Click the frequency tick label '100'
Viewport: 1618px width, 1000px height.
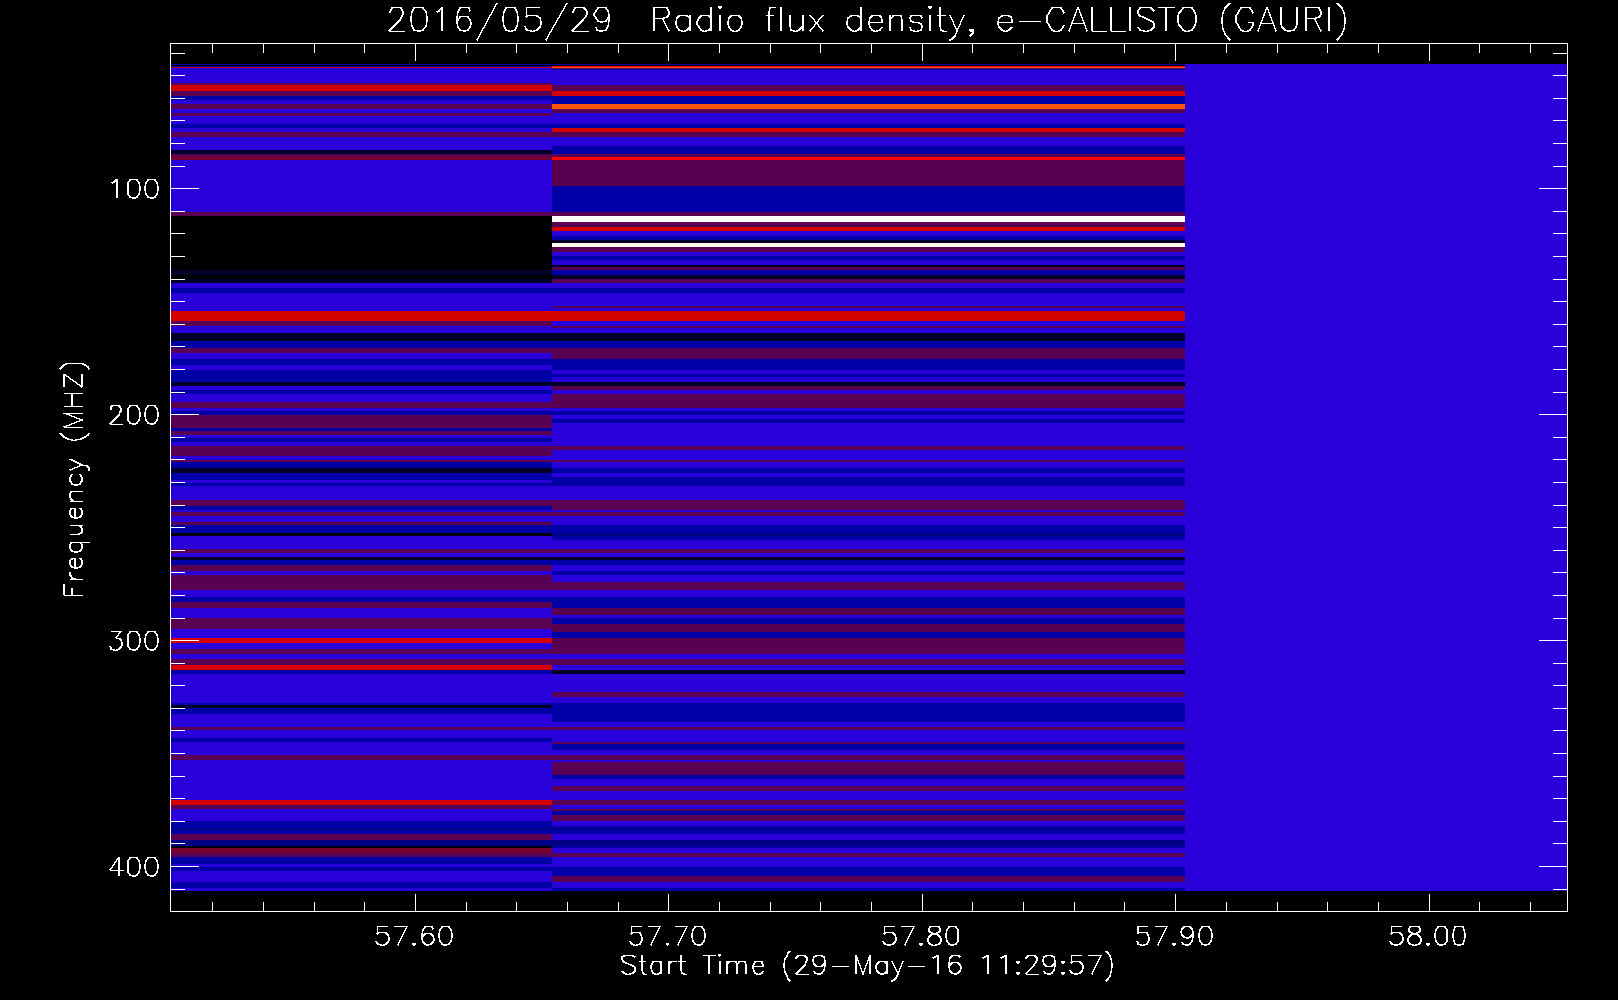tap(134, 189)
